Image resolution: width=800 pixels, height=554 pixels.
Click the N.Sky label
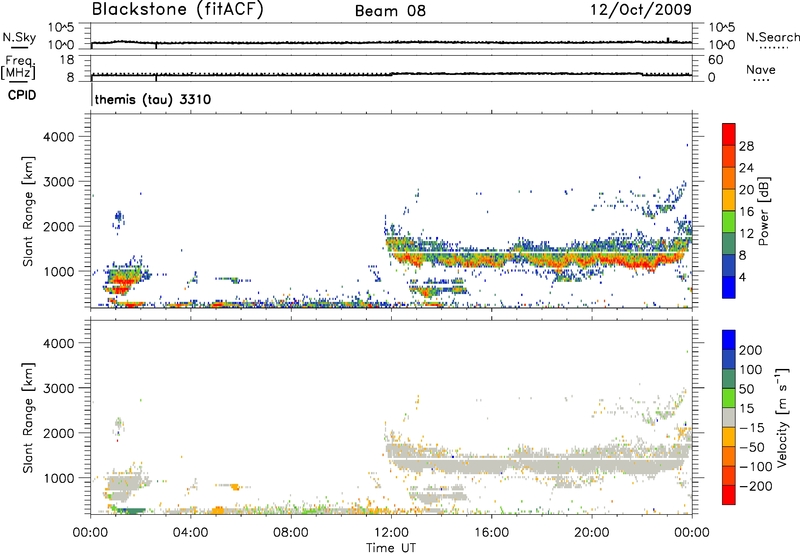[19, 37]
